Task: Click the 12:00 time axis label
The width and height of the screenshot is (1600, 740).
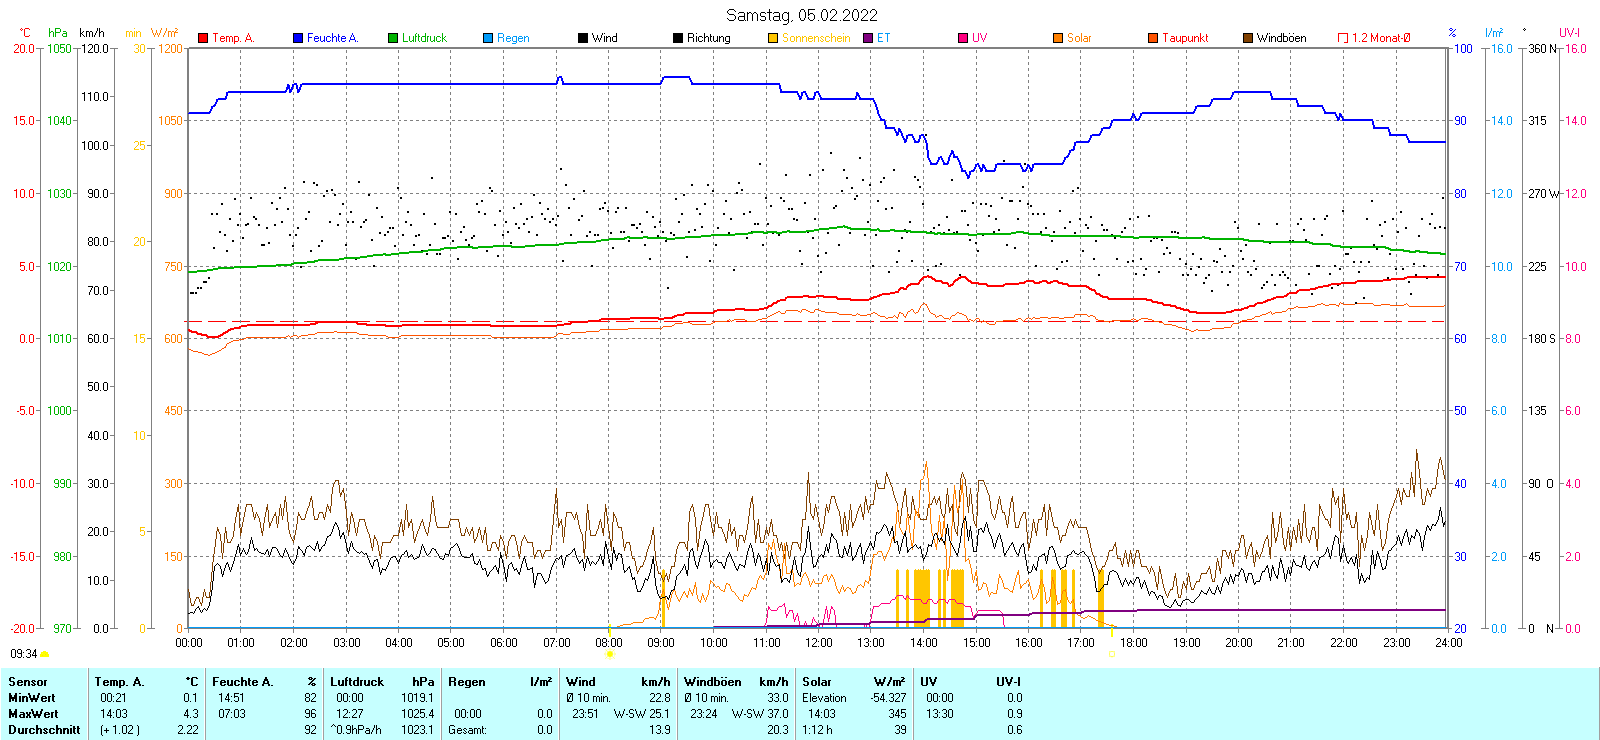Action: (x=819, y=643)
